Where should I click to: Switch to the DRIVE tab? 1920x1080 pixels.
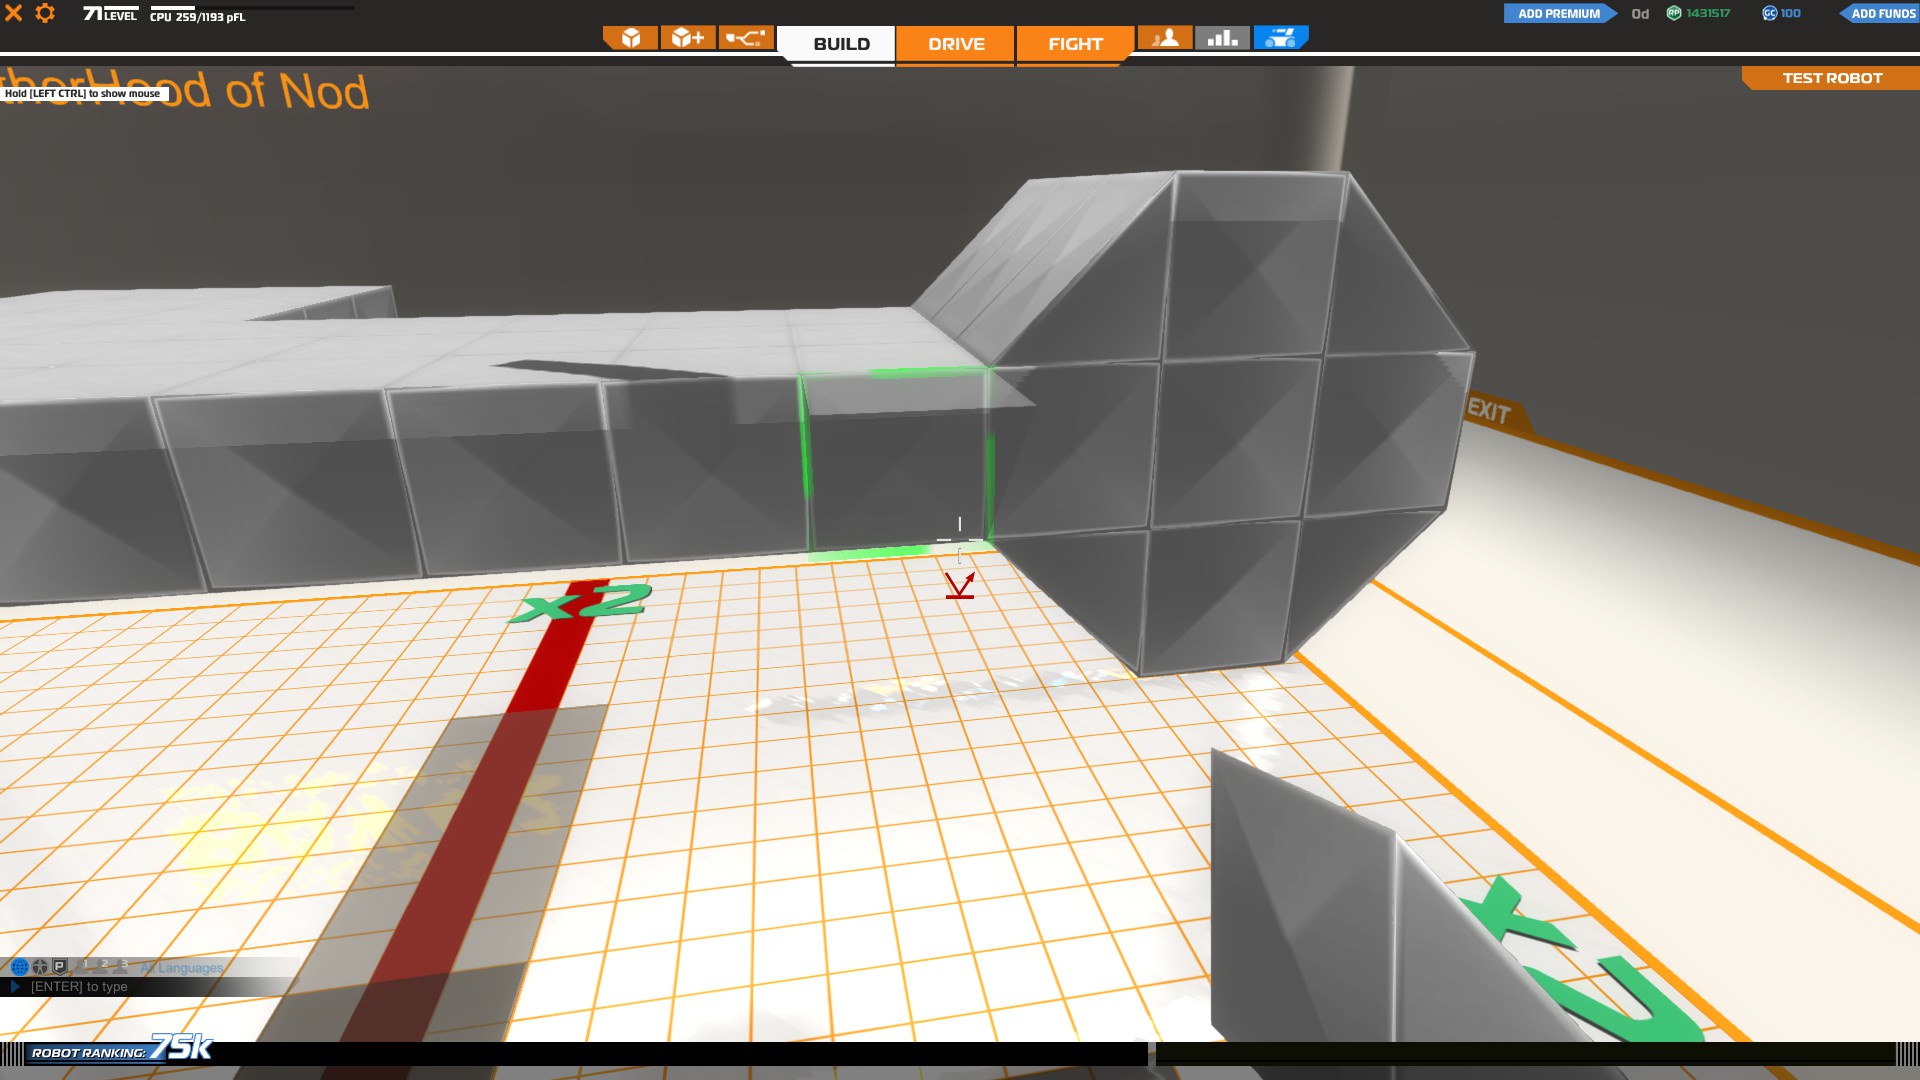pos(956,44)
